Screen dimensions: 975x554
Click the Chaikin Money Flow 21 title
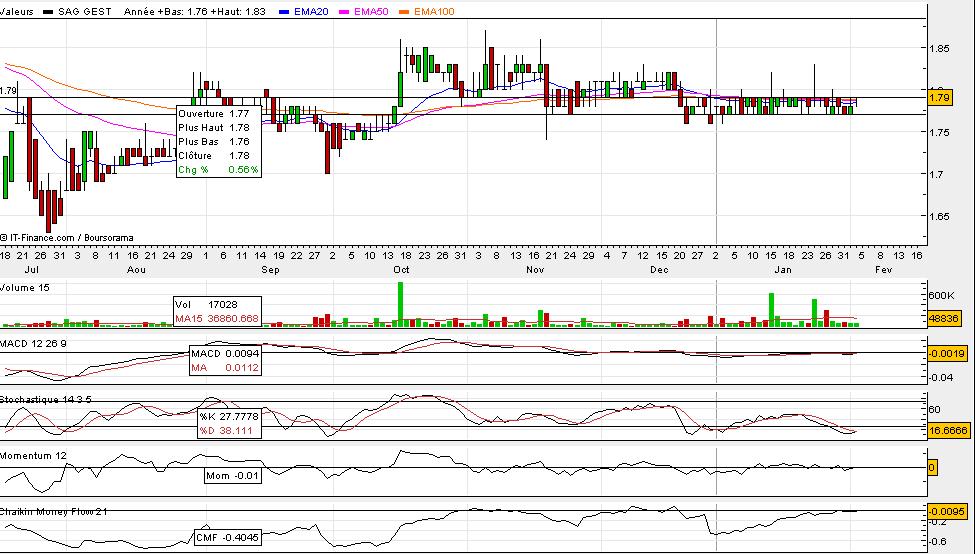click(x=50, y=512)
